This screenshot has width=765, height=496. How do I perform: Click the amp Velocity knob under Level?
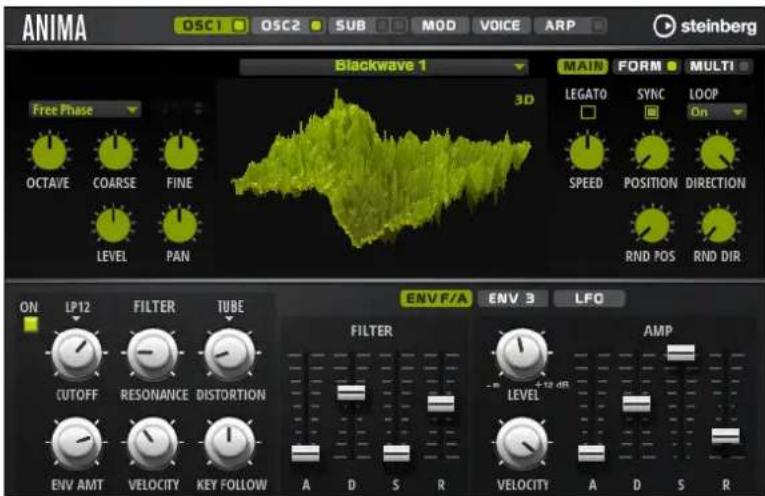tap(522, 443)
